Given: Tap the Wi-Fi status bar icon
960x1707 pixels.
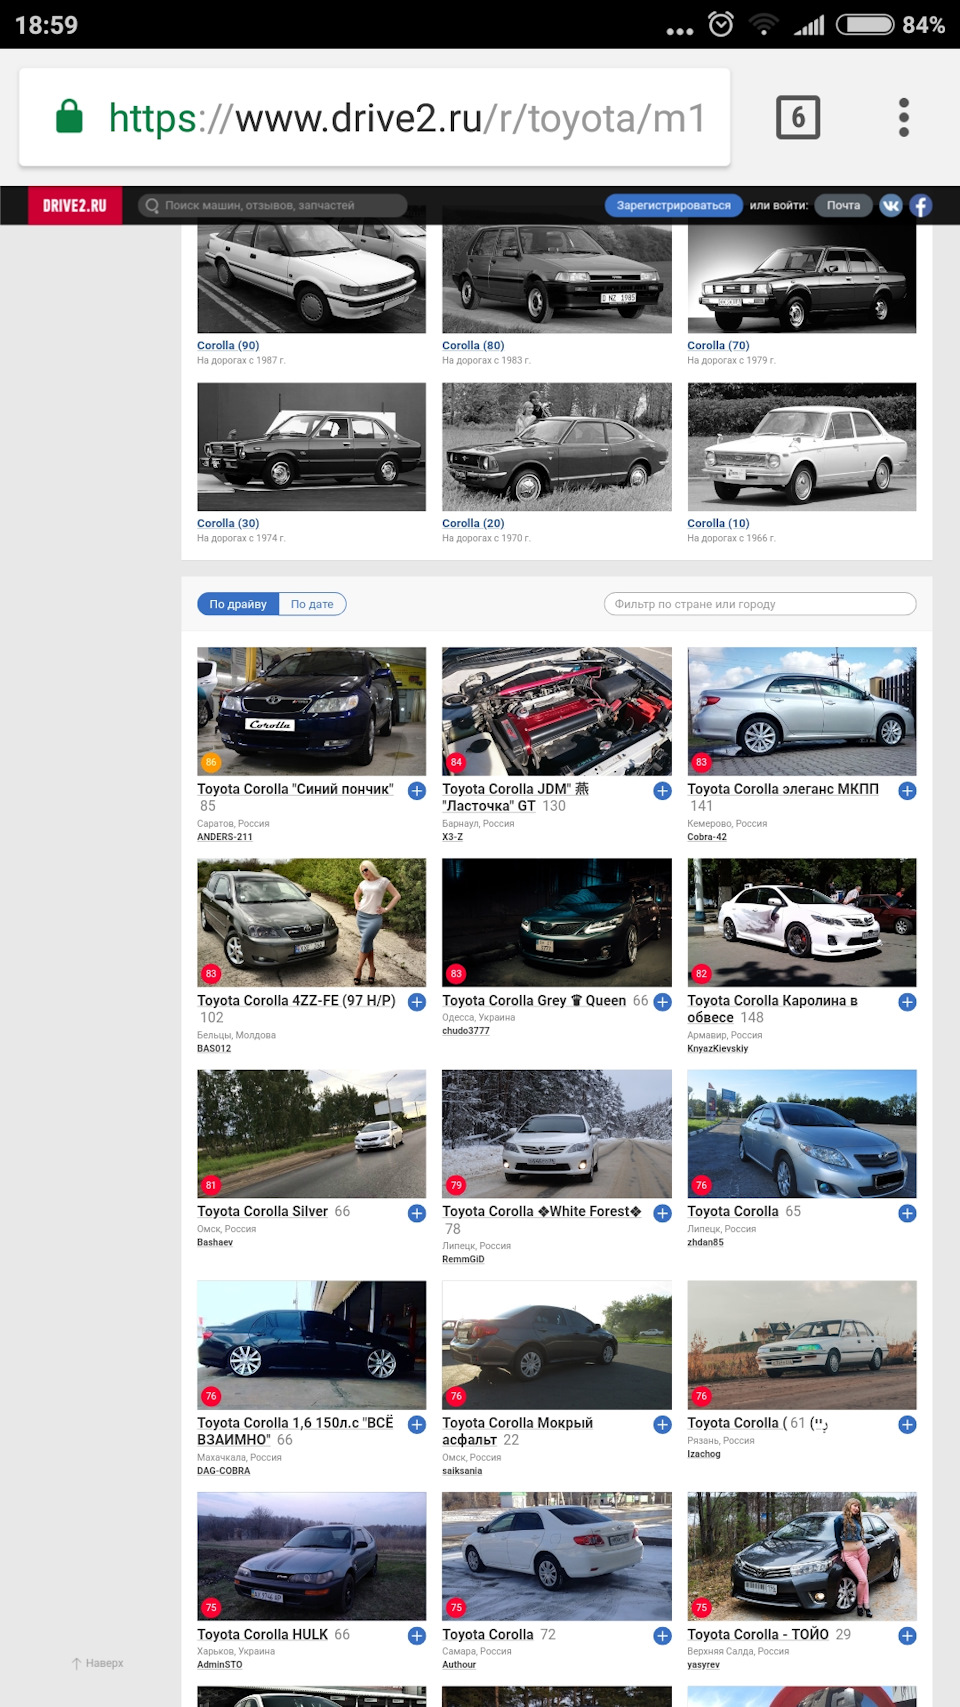Looking at the screenshot, I should [764, 24].
